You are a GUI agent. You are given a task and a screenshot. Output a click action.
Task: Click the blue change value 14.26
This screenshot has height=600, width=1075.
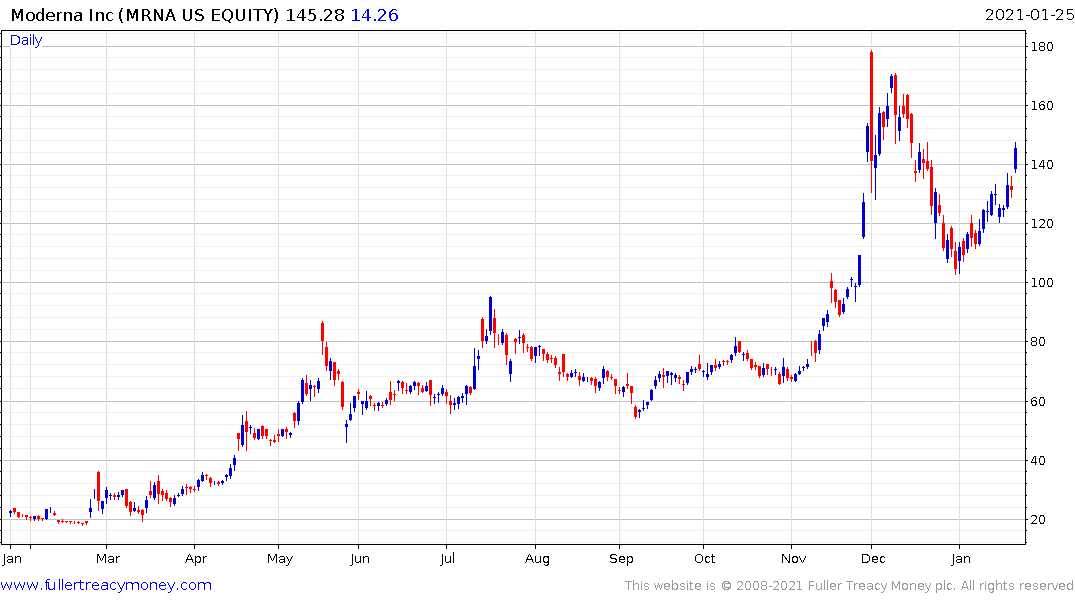click(374, 15)
